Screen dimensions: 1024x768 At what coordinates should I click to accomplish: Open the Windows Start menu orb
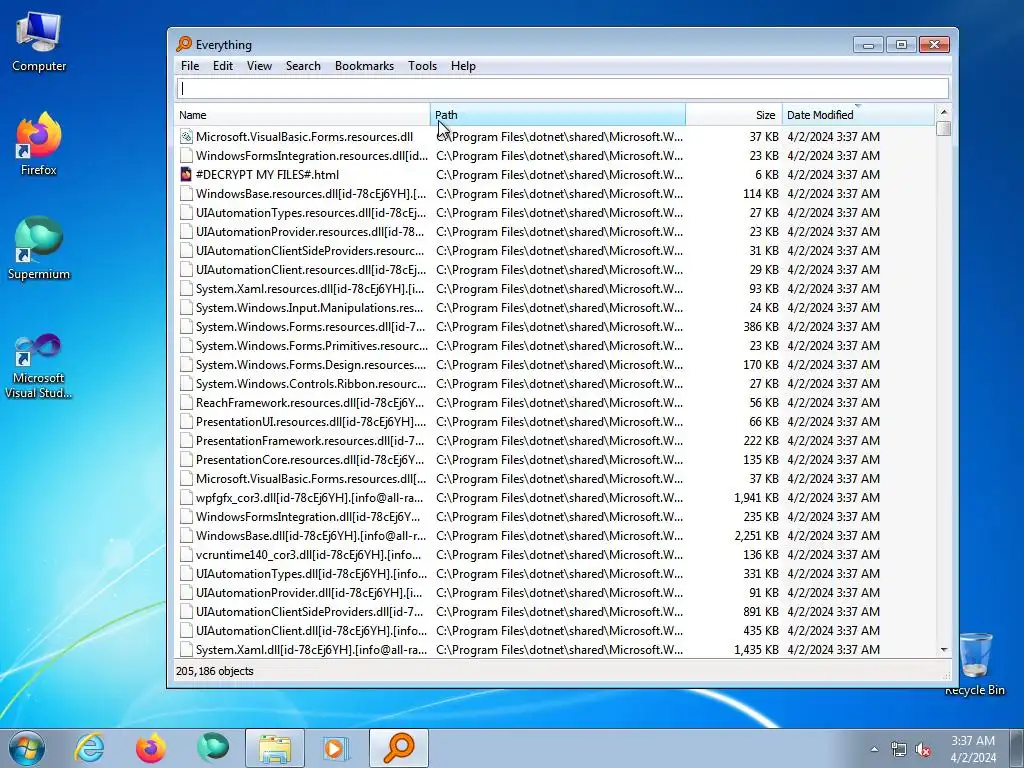27,748
